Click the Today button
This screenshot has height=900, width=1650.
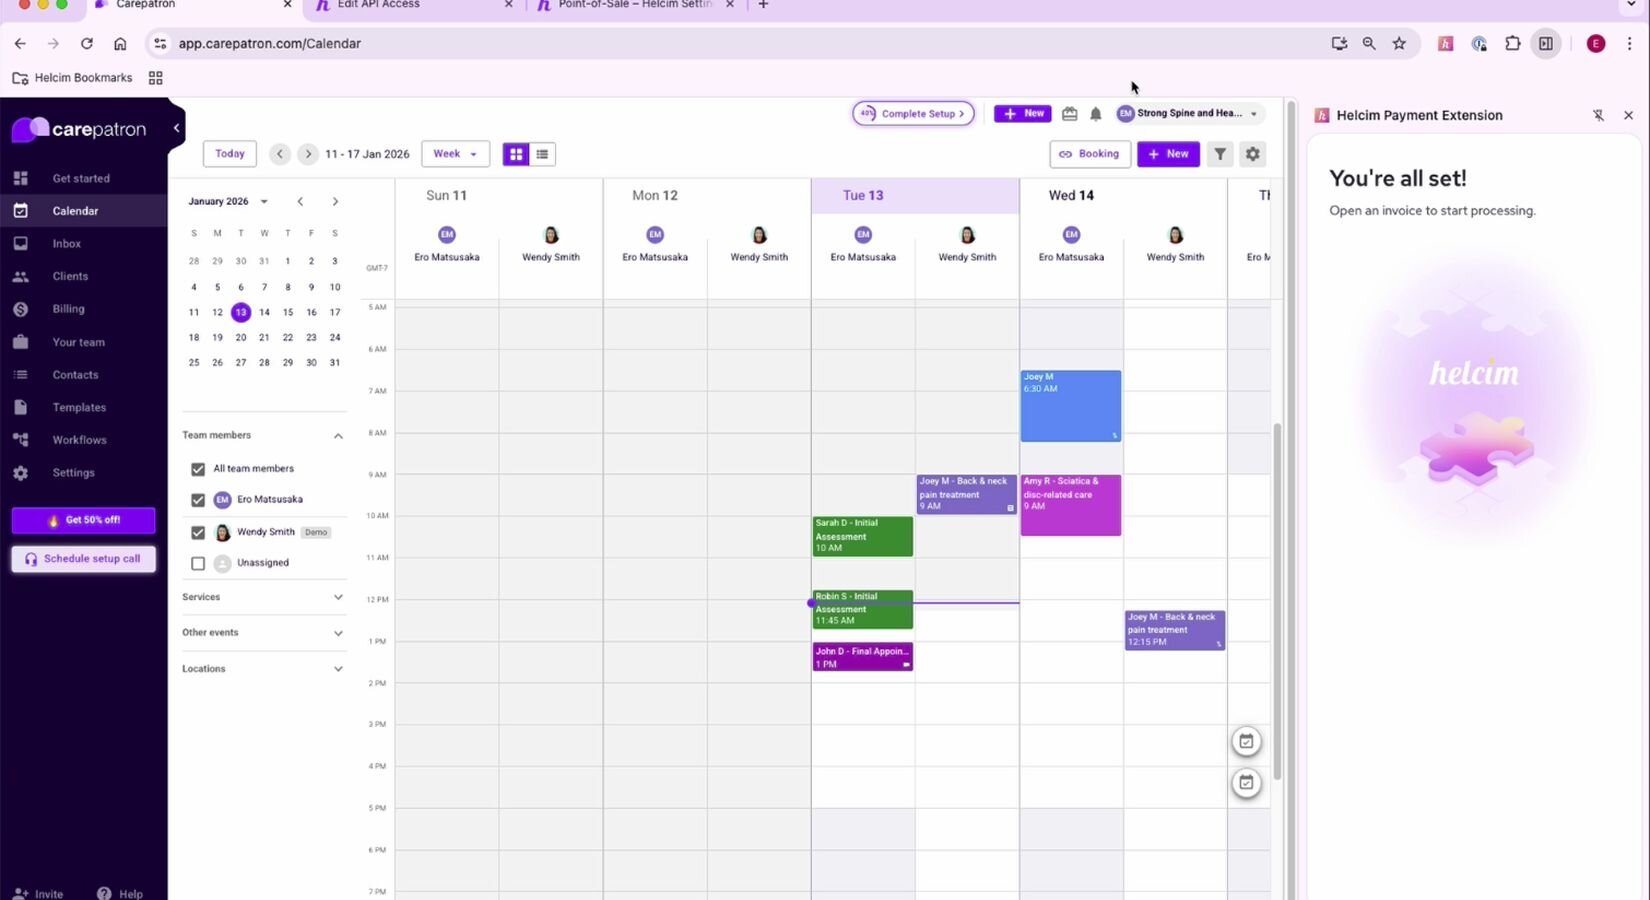click(x=229, y=154)
